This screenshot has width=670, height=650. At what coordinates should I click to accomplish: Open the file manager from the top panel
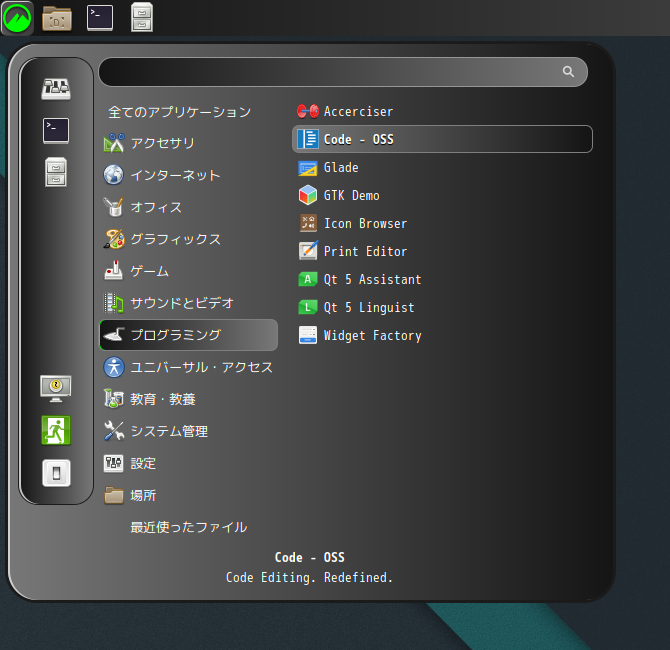(x=57, y=18)
